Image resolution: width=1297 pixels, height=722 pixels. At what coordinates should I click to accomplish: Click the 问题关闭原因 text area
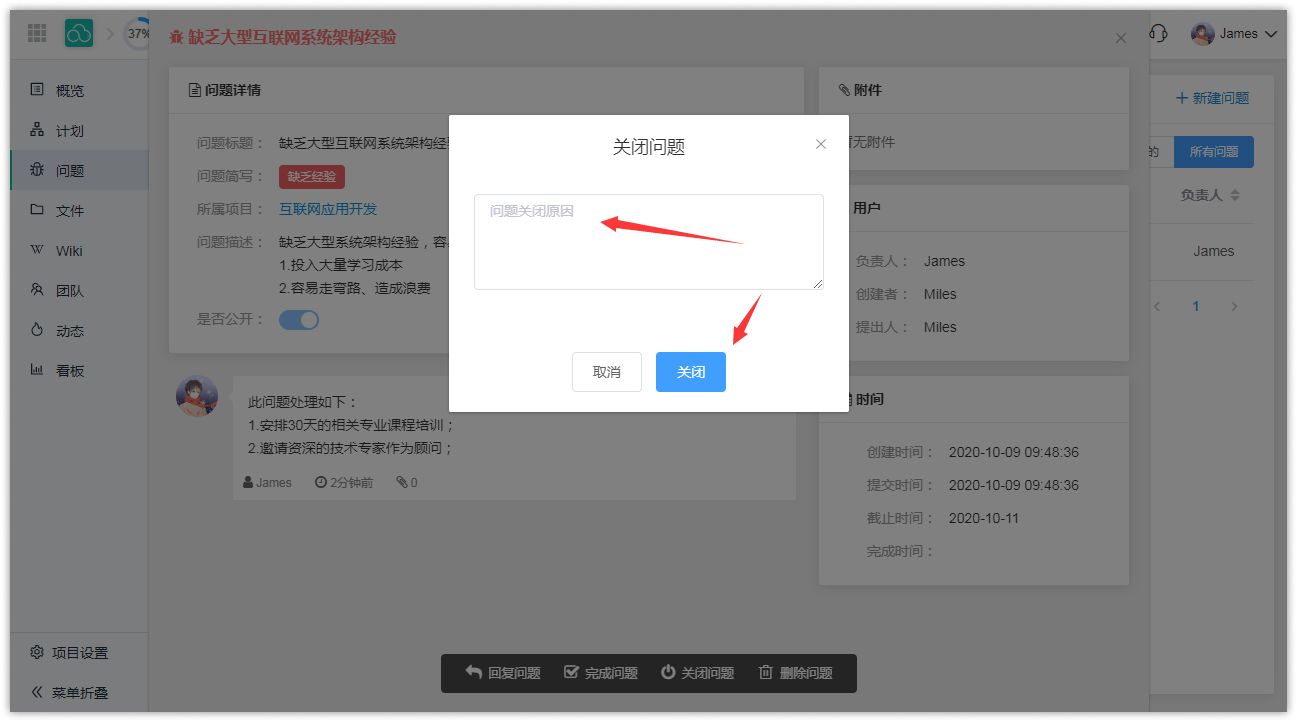click(648, 242)
